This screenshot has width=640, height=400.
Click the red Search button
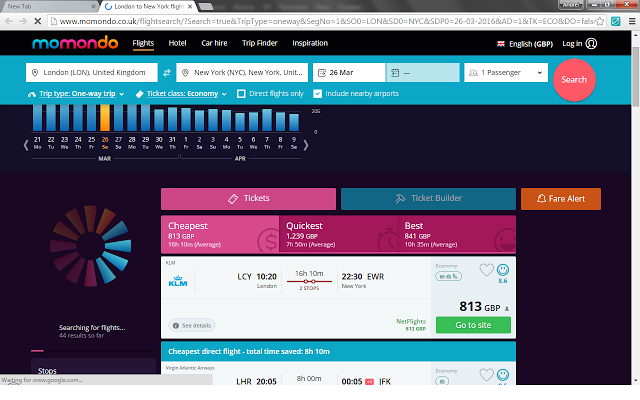click(574, 80)
